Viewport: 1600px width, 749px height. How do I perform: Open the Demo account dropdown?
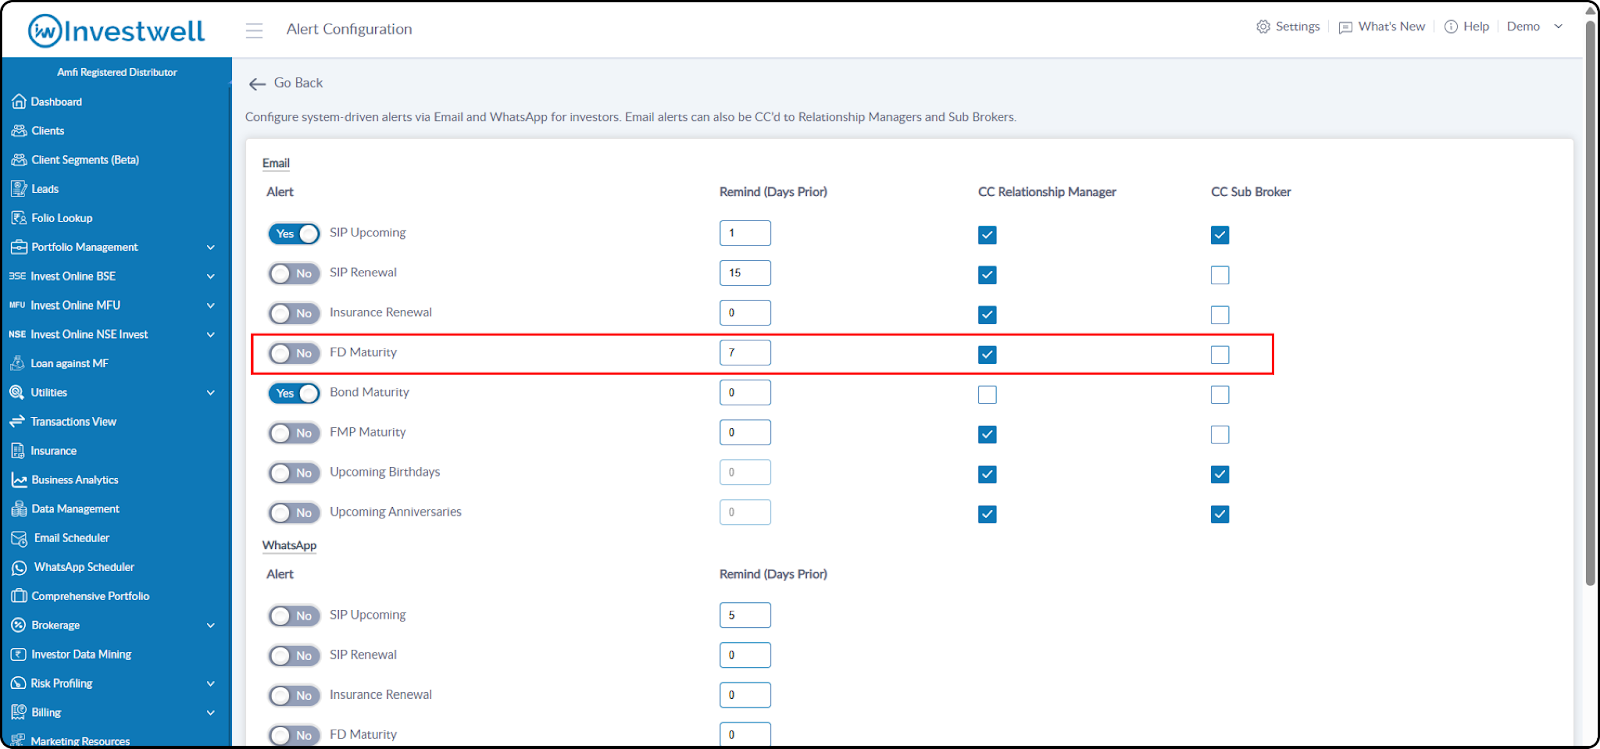pos(1535,27)
